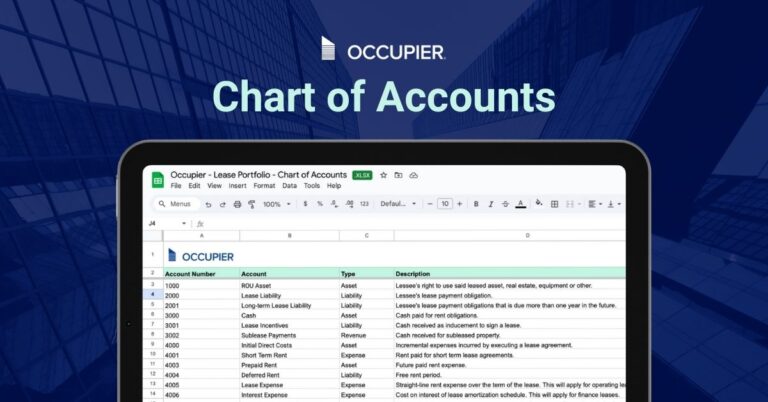Open the Google Sheets home icon
This screenshot has width=768, height=402.
coord(158,180)
